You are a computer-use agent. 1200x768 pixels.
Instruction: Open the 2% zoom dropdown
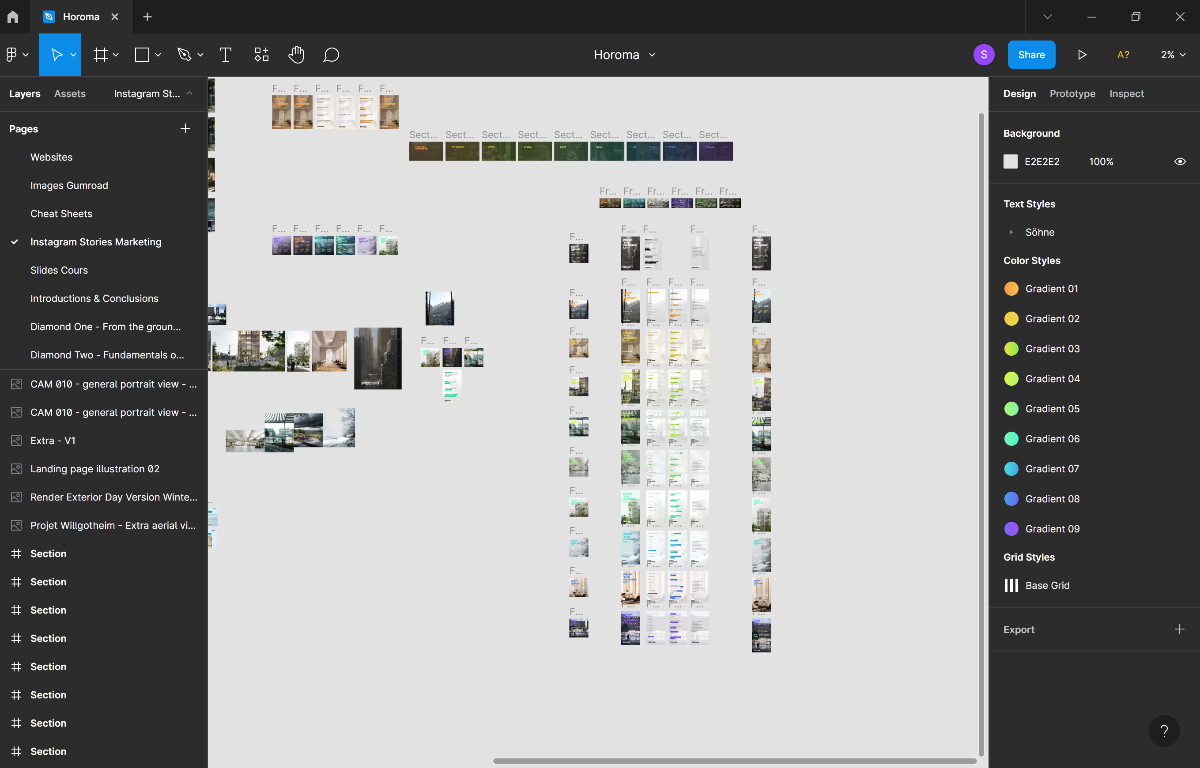[1174, 55]
